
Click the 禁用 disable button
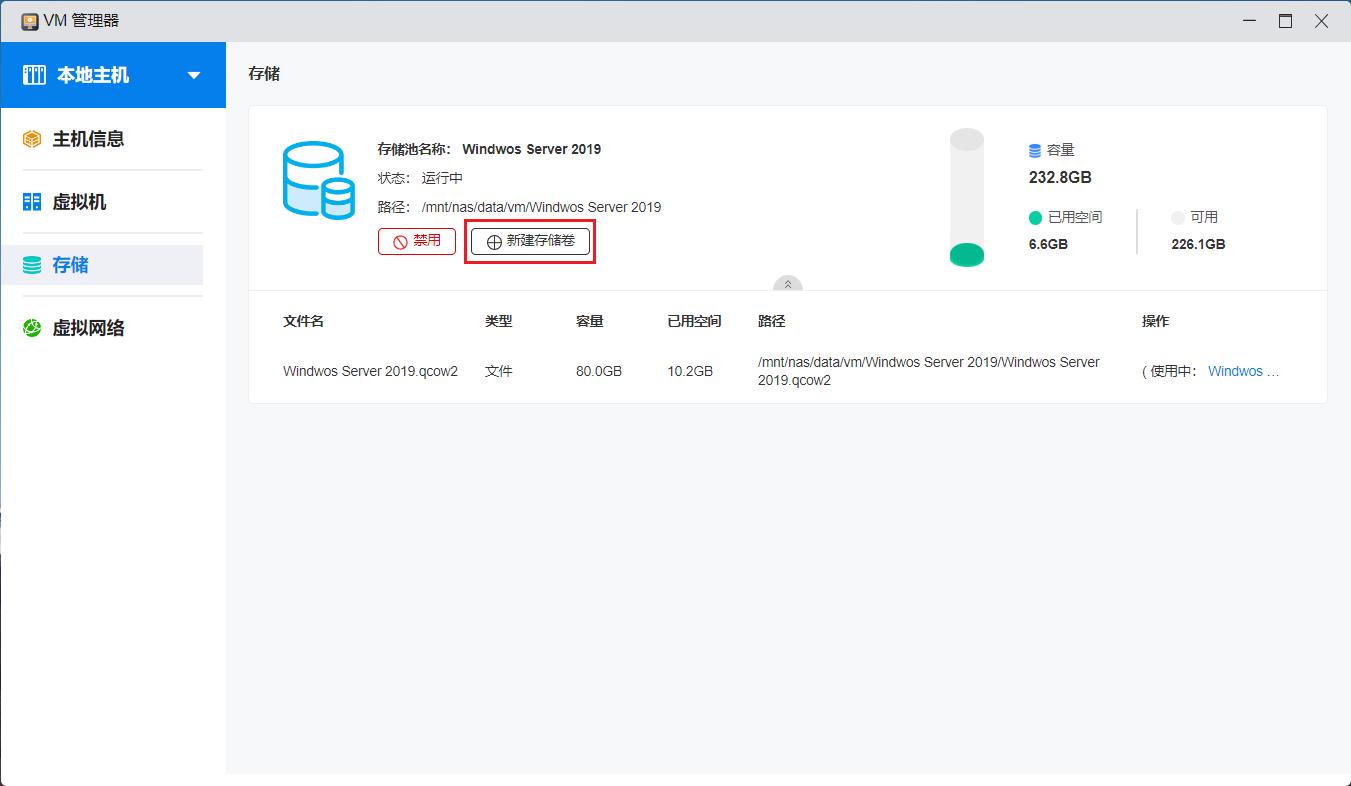click(417, 241)
